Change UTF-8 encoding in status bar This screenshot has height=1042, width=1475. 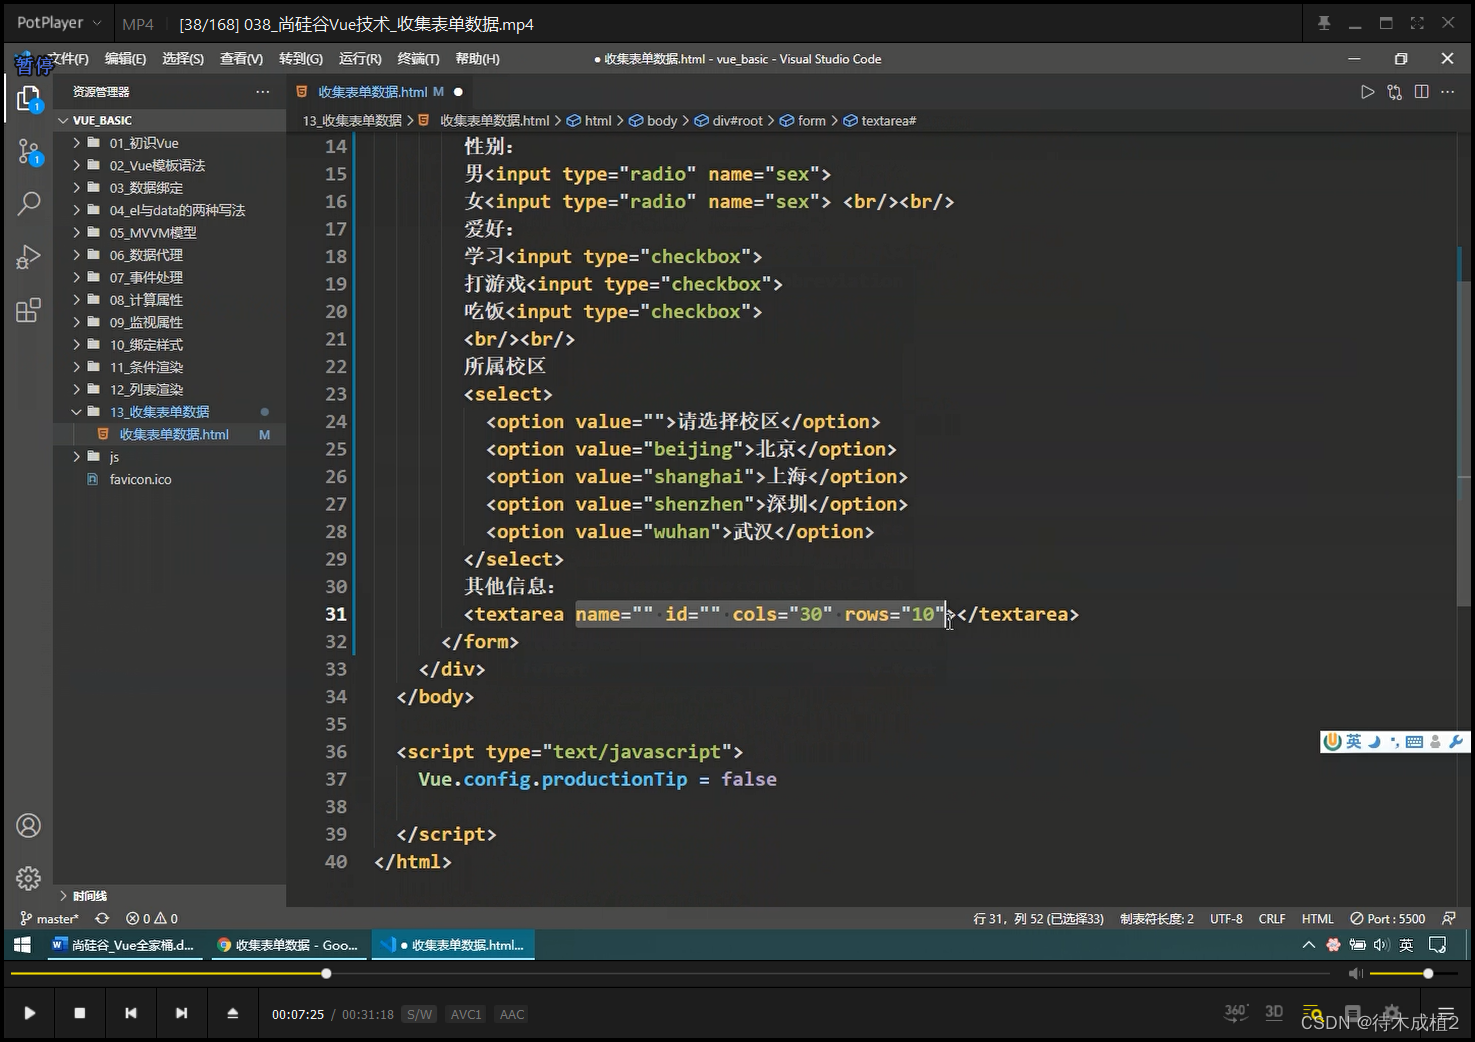click(1226, 918)
